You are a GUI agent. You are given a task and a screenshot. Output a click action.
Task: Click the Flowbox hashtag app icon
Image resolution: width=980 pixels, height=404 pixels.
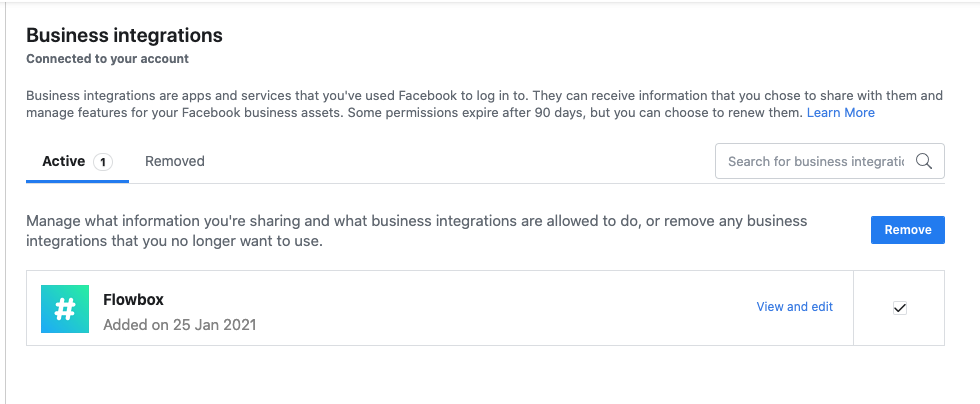click(64, 308)
